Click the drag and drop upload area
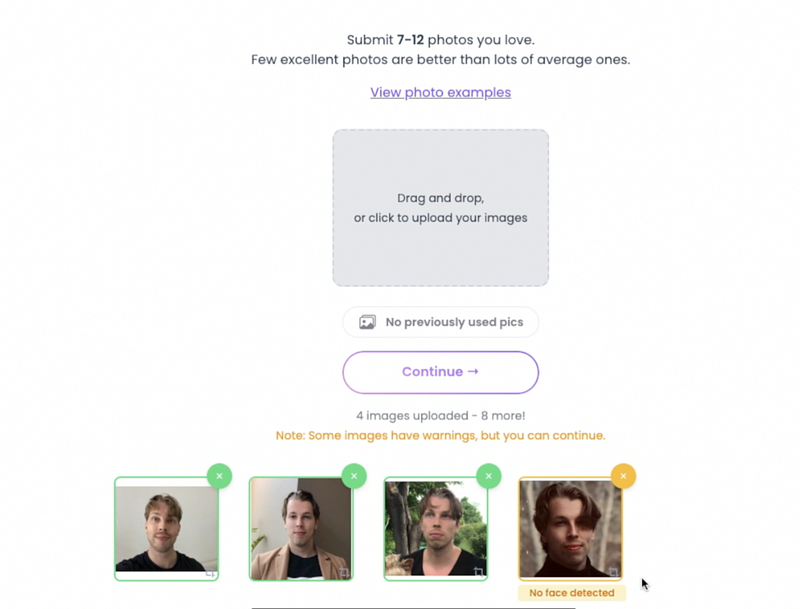This screenshot has height=609, width=800. pyautogui.click(x=440, y=208)
